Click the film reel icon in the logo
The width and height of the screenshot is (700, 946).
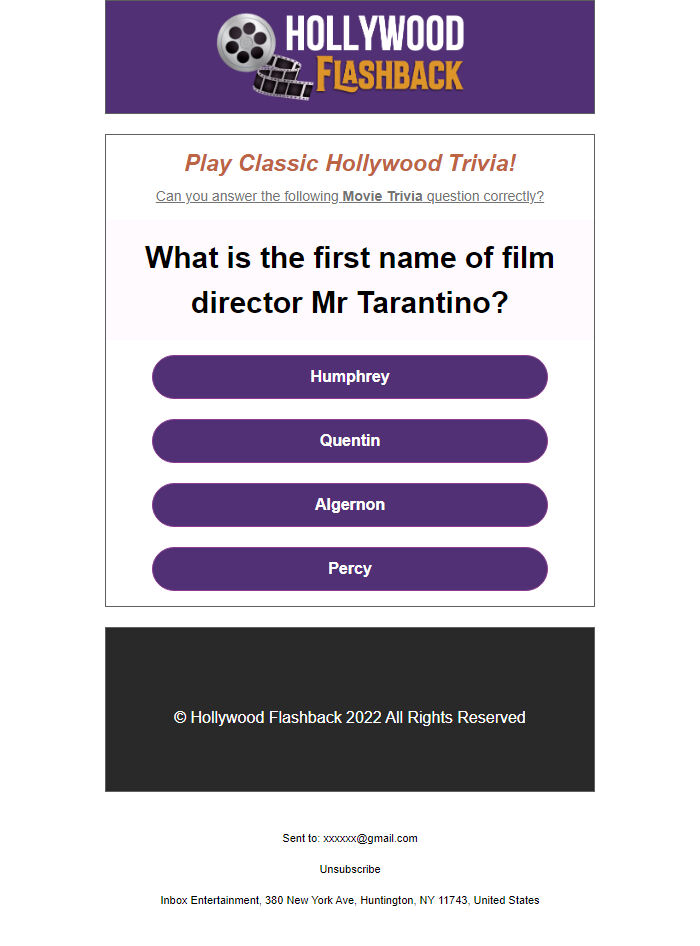246,43
